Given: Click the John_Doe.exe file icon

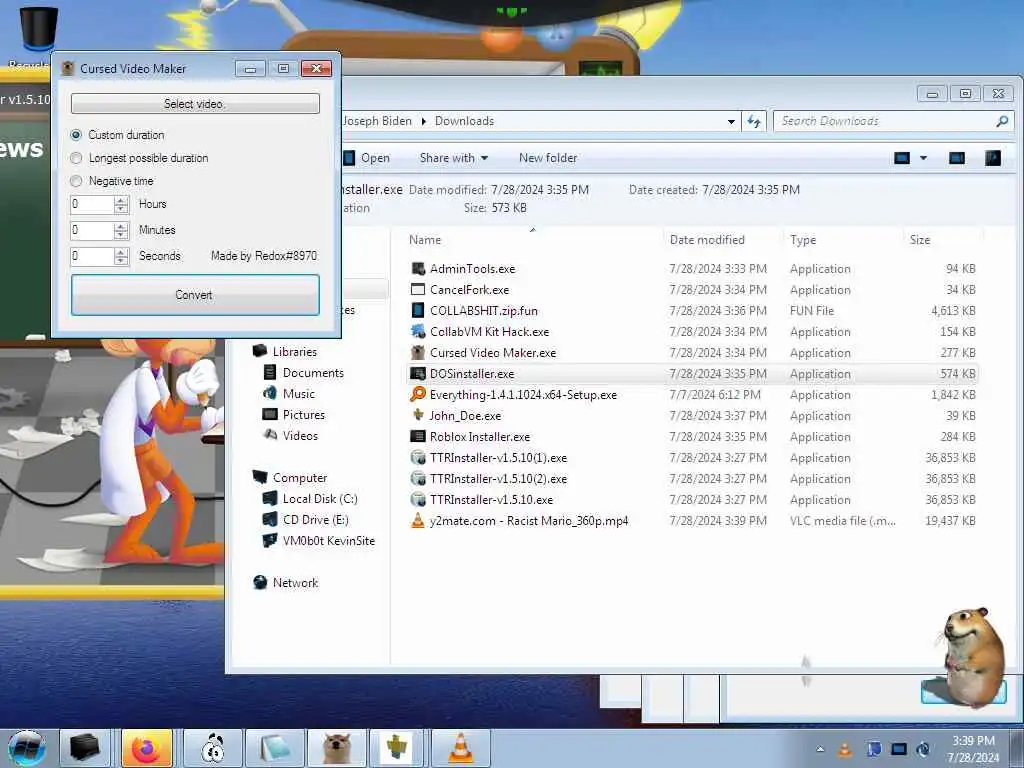Looking at the screenshot, I should click(418, 415).
